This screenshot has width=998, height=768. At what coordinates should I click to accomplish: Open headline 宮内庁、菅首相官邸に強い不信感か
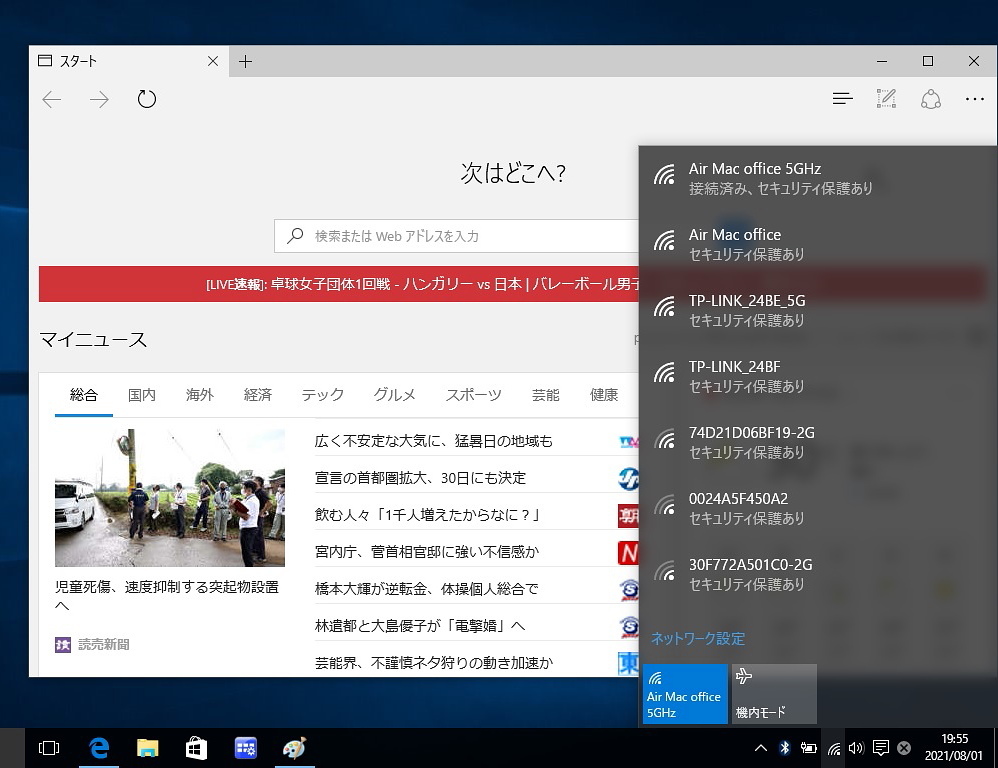point(427,552)
